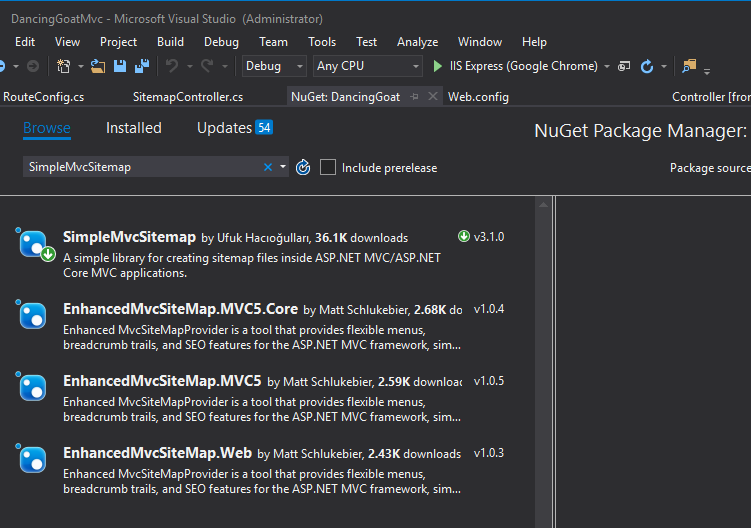Switch to the RouteConfig.cs tab
This screenshot has width=751, height=528.
pyautogui.click(x=44, y=97)
